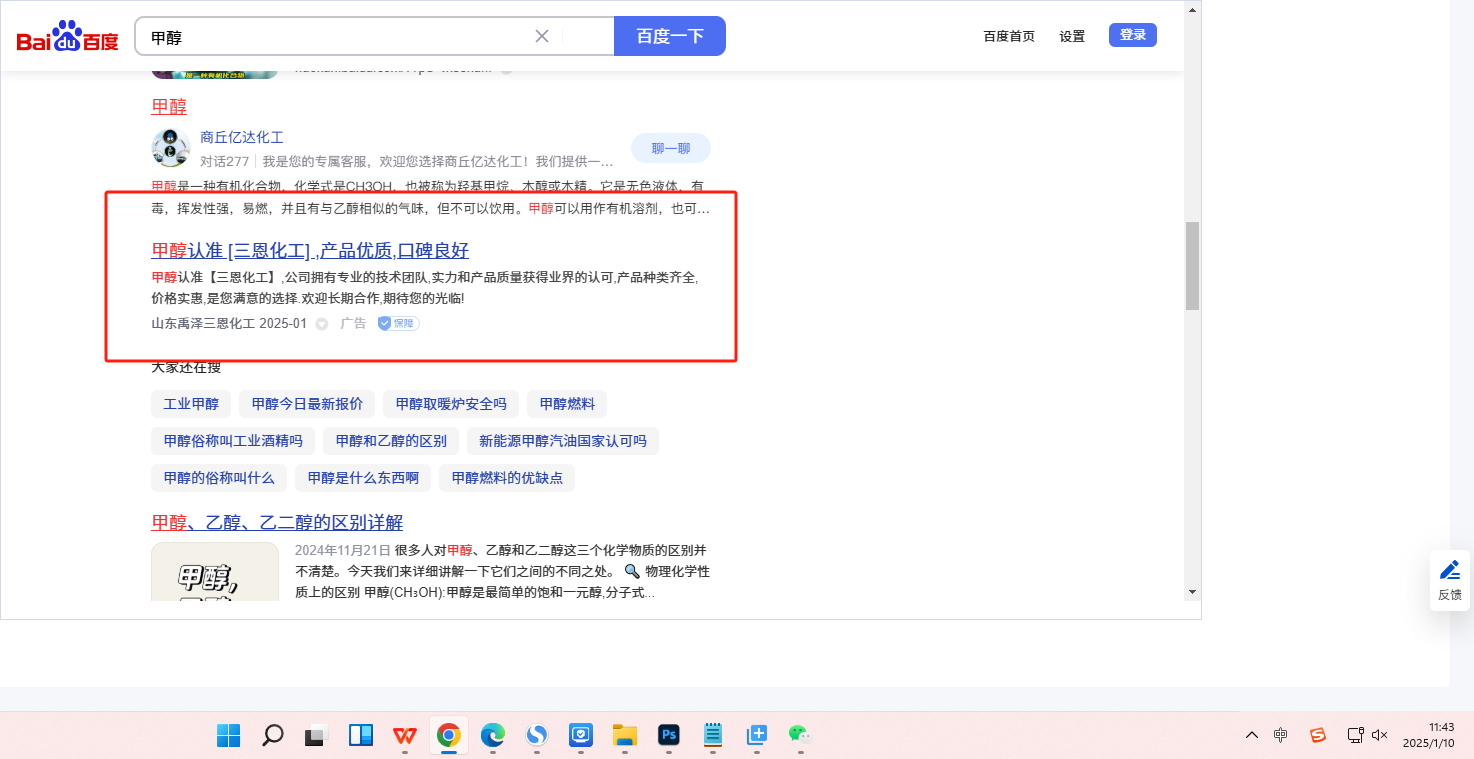Go to 百度首页 in the top bar
This screenshot has width=1474, height=759.
pos(1009,36)
